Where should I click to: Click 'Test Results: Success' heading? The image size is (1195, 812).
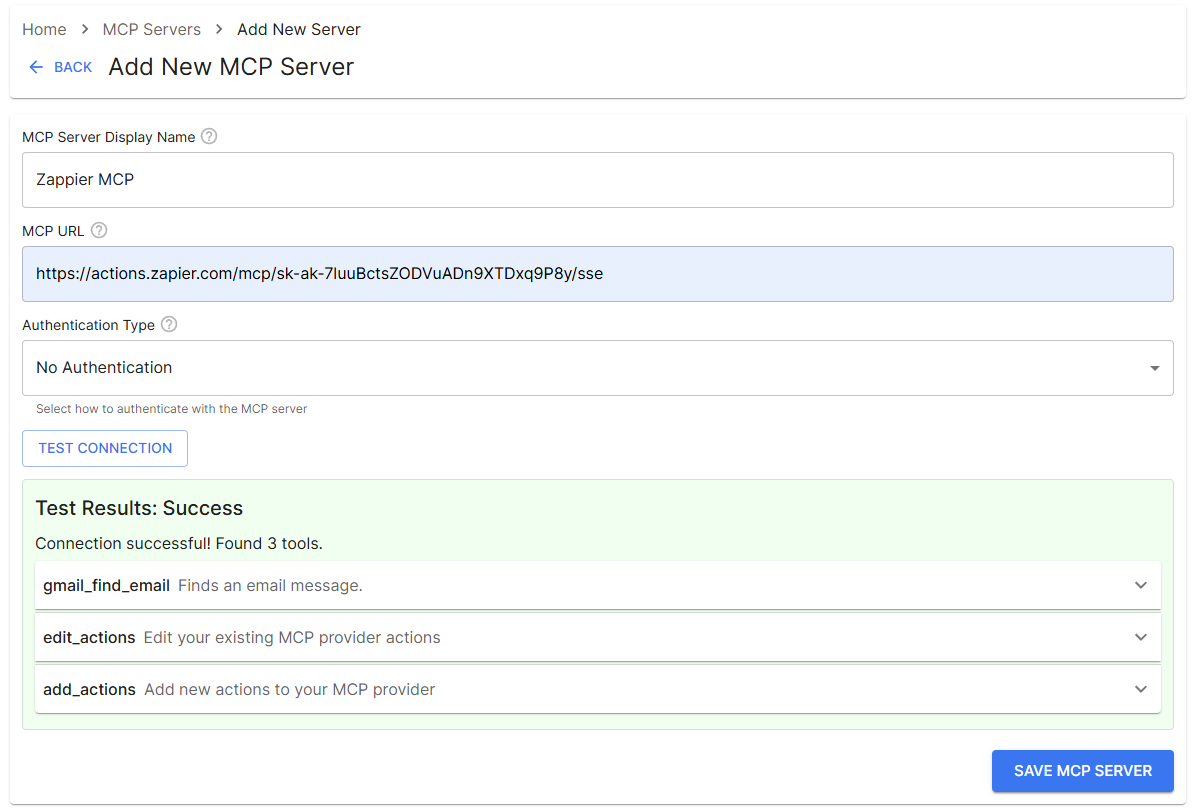(x=139, y=508)
